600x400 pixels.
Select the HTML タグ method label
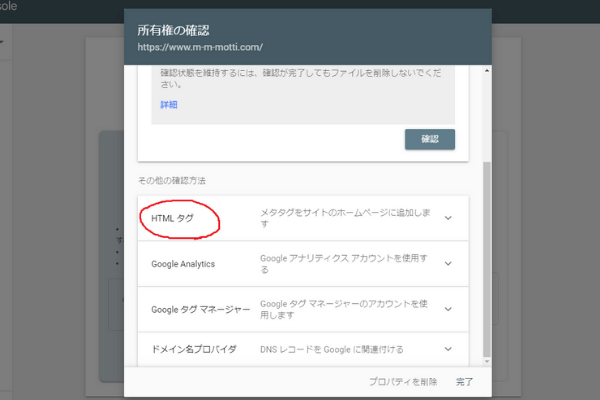coord(173,218)
